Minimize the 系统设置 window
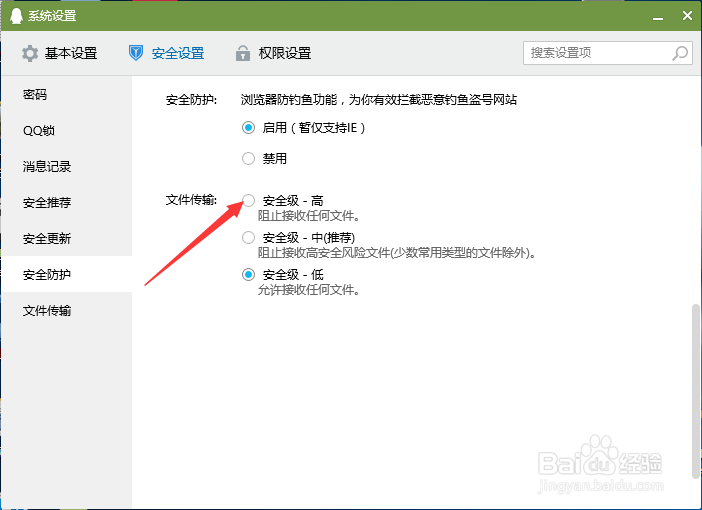This screenshot has height=510, width=702. [x=658, y=17]
